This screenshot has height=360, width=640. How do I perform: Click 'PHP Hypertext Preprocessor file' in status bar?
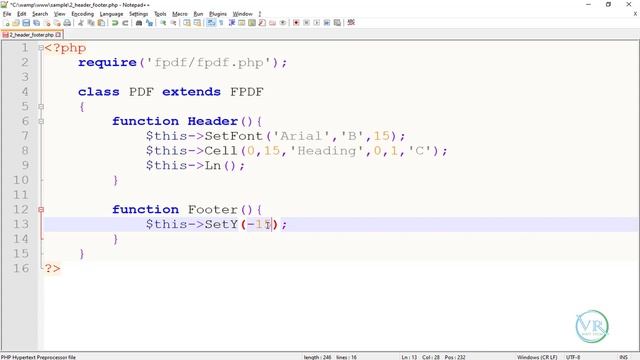tap(38, 357)
